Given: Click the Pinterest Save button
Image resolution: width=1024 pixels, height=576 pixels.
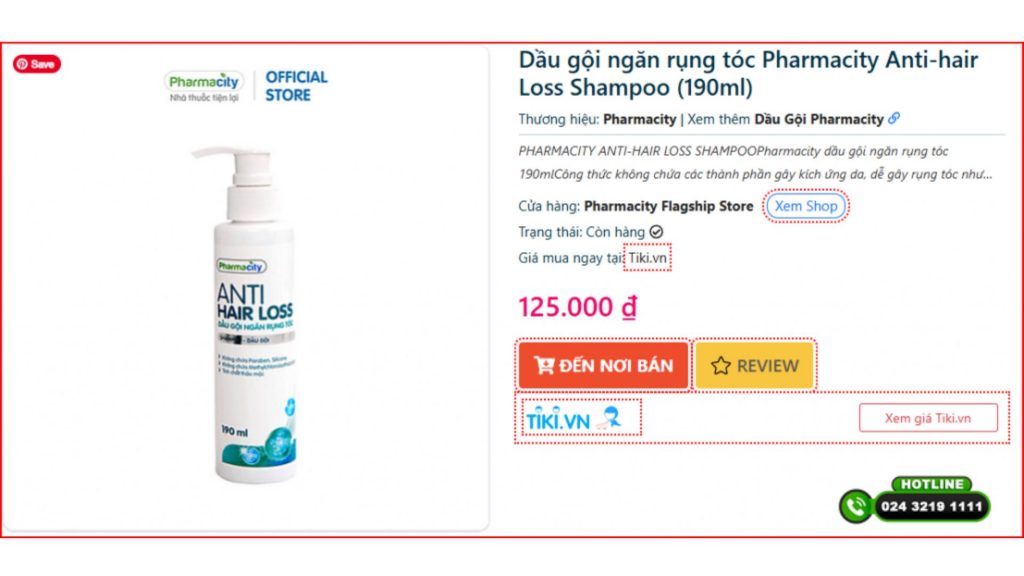Looking at the screenshot, I should coord(37,64).
